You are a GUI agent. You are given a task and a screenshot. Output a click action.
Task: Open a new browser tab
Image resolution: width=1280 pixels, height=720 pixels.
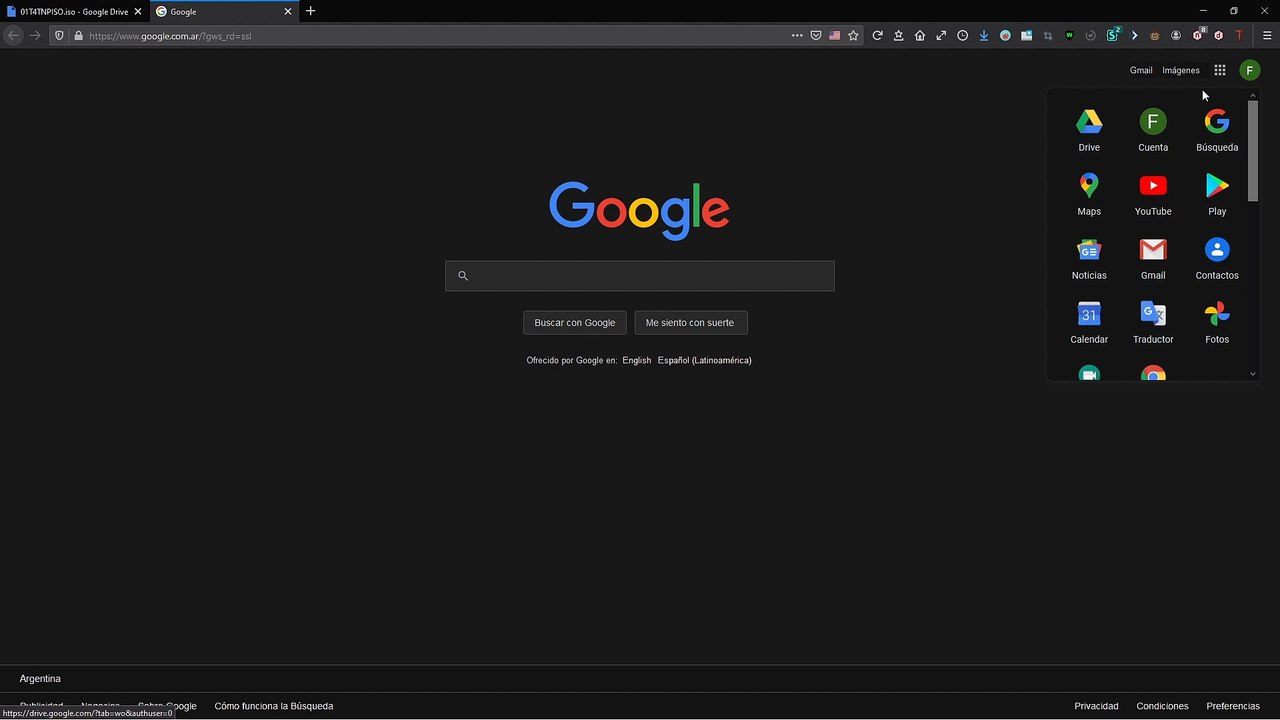311,11
